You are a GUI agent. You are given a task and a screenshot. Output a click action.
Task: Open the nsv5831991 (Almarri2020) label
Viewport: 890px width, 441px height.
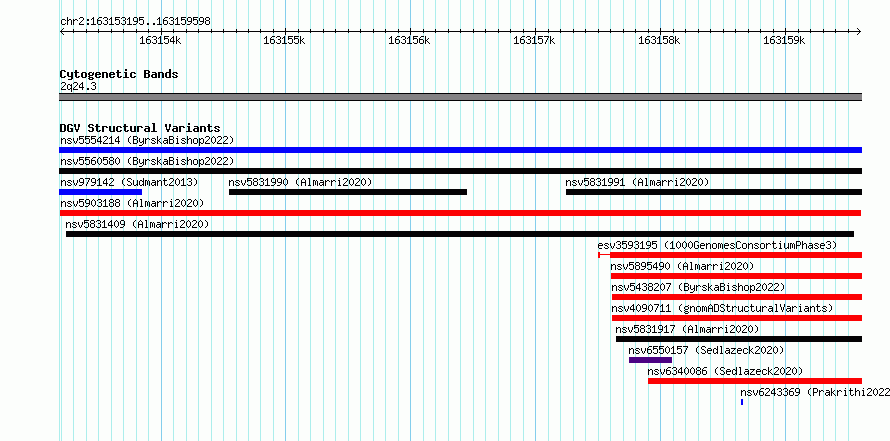637,182
